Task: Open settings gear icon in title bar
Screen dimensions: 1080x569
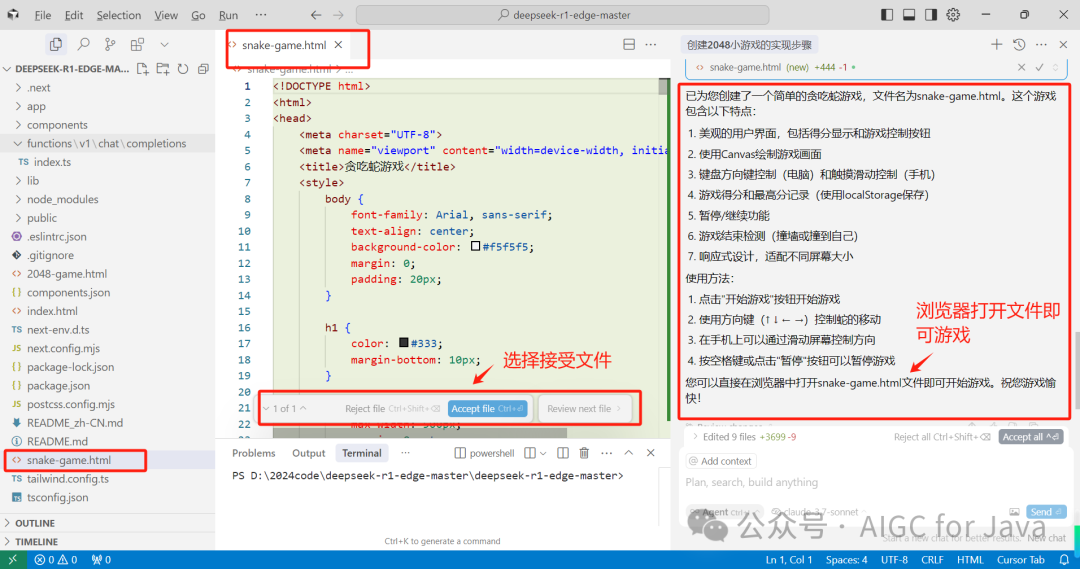Action: 953,14
